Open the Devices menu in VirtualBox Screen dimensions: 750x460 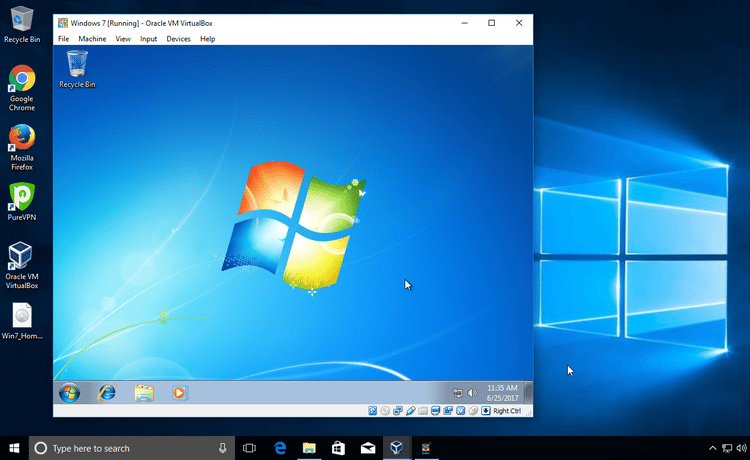[178, 39]
